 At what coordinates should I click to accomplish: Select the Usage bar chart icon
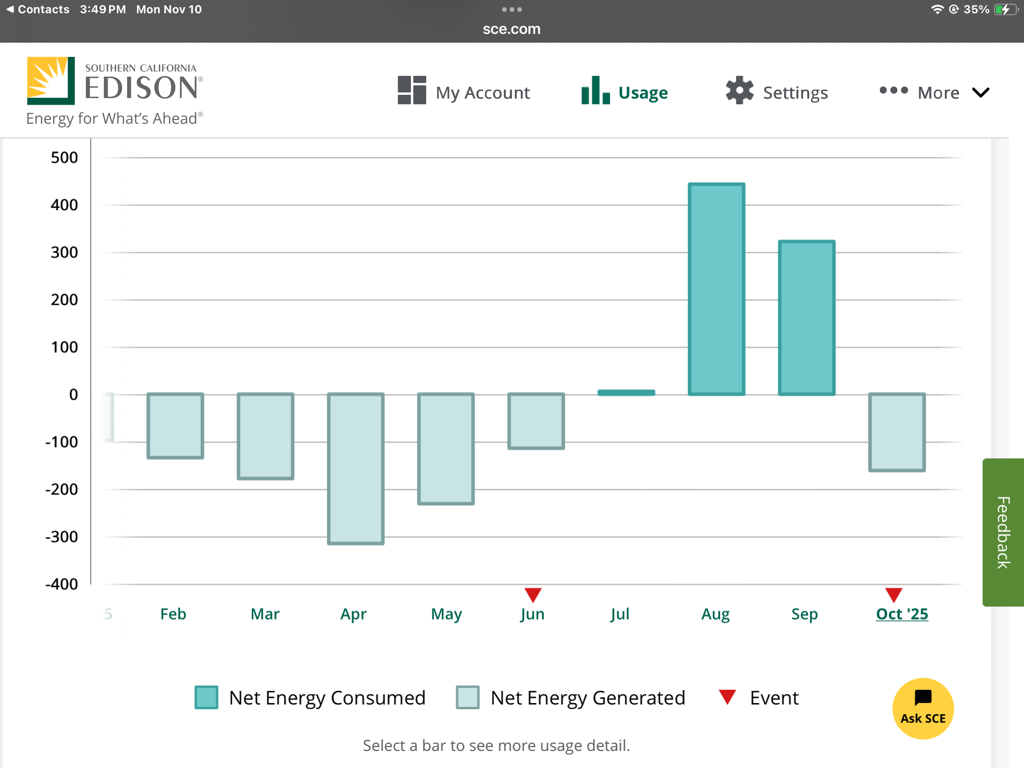(x=595, y=91)
